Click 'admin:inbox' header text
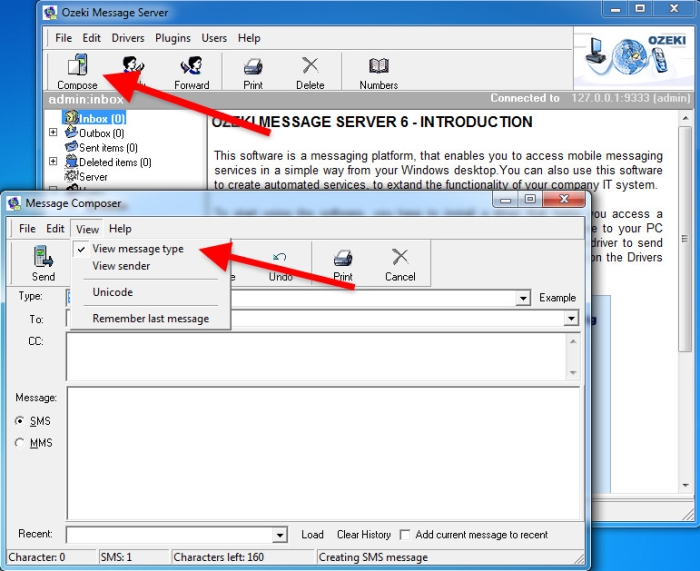The height and width of the screenshot is (571, 700). [x=86, y=99]
